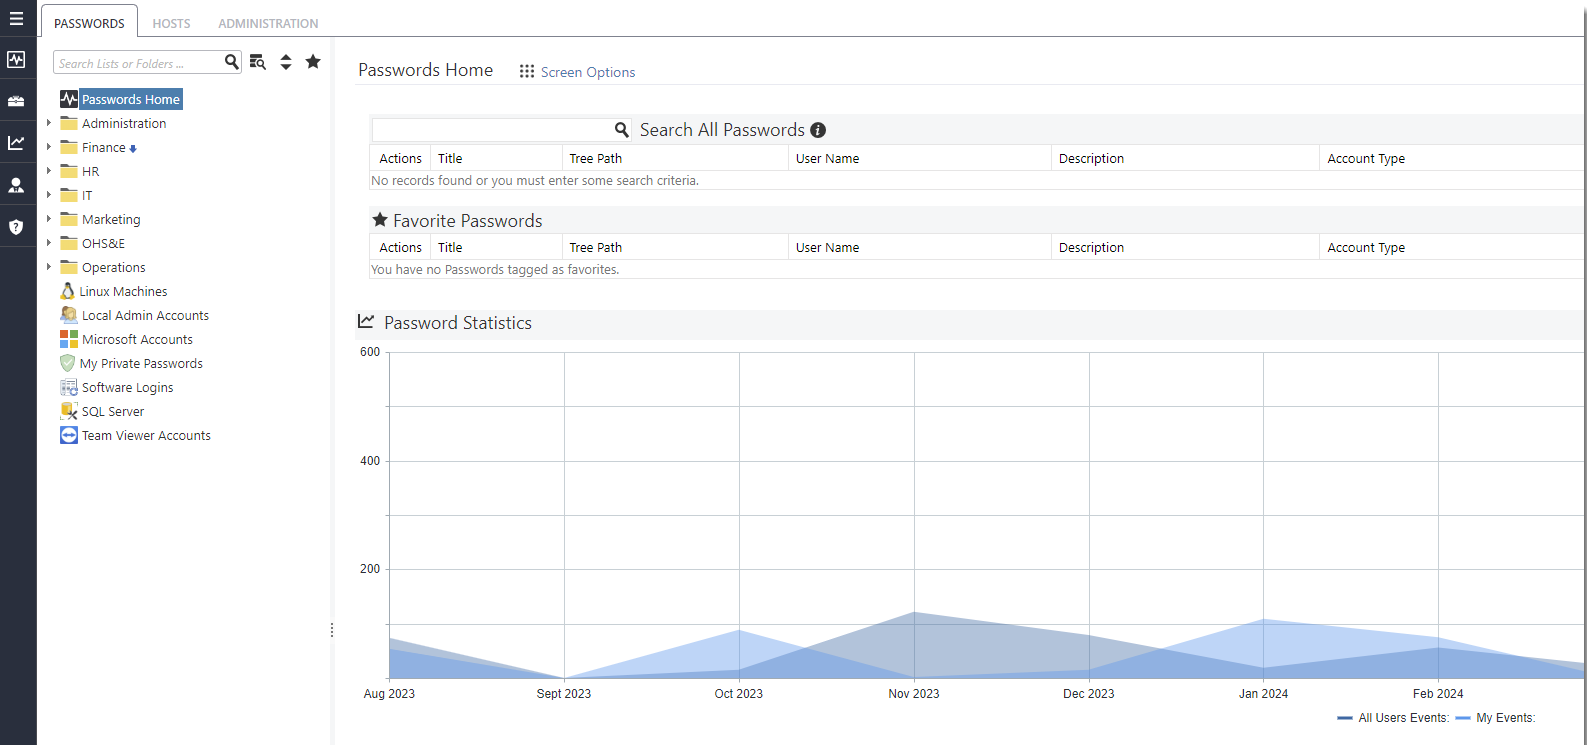Click the user profile icon in sidebar

16,185
